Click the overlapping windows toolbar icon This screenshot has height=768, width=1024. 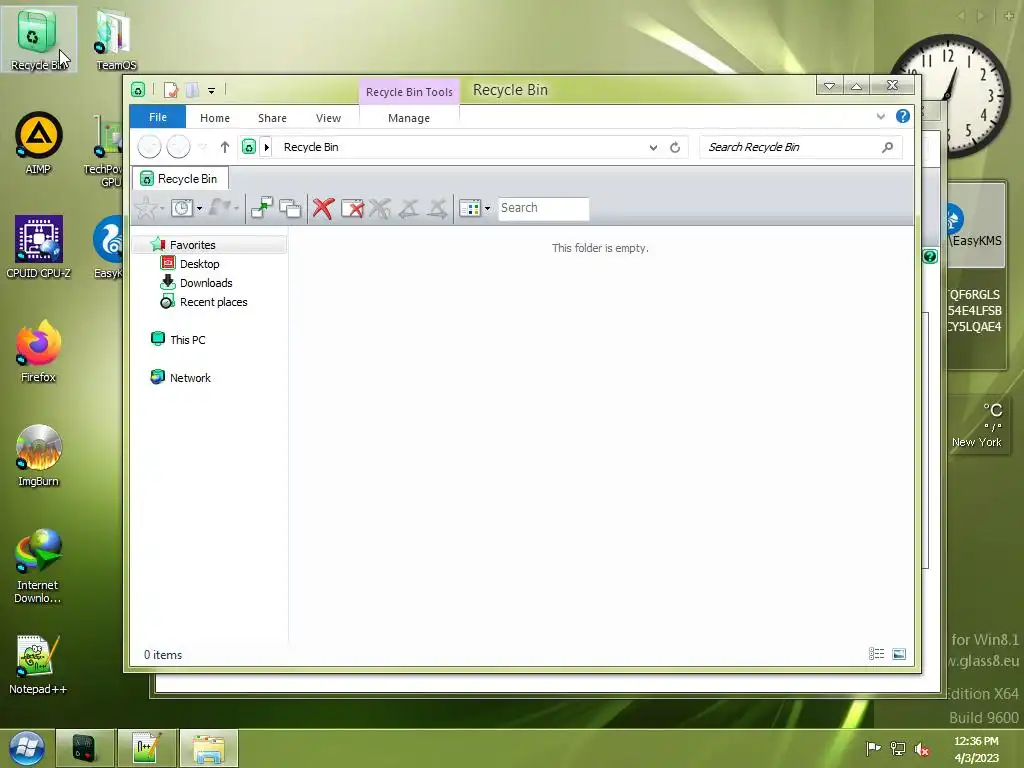pyautogui.click(x=290, y=208)
